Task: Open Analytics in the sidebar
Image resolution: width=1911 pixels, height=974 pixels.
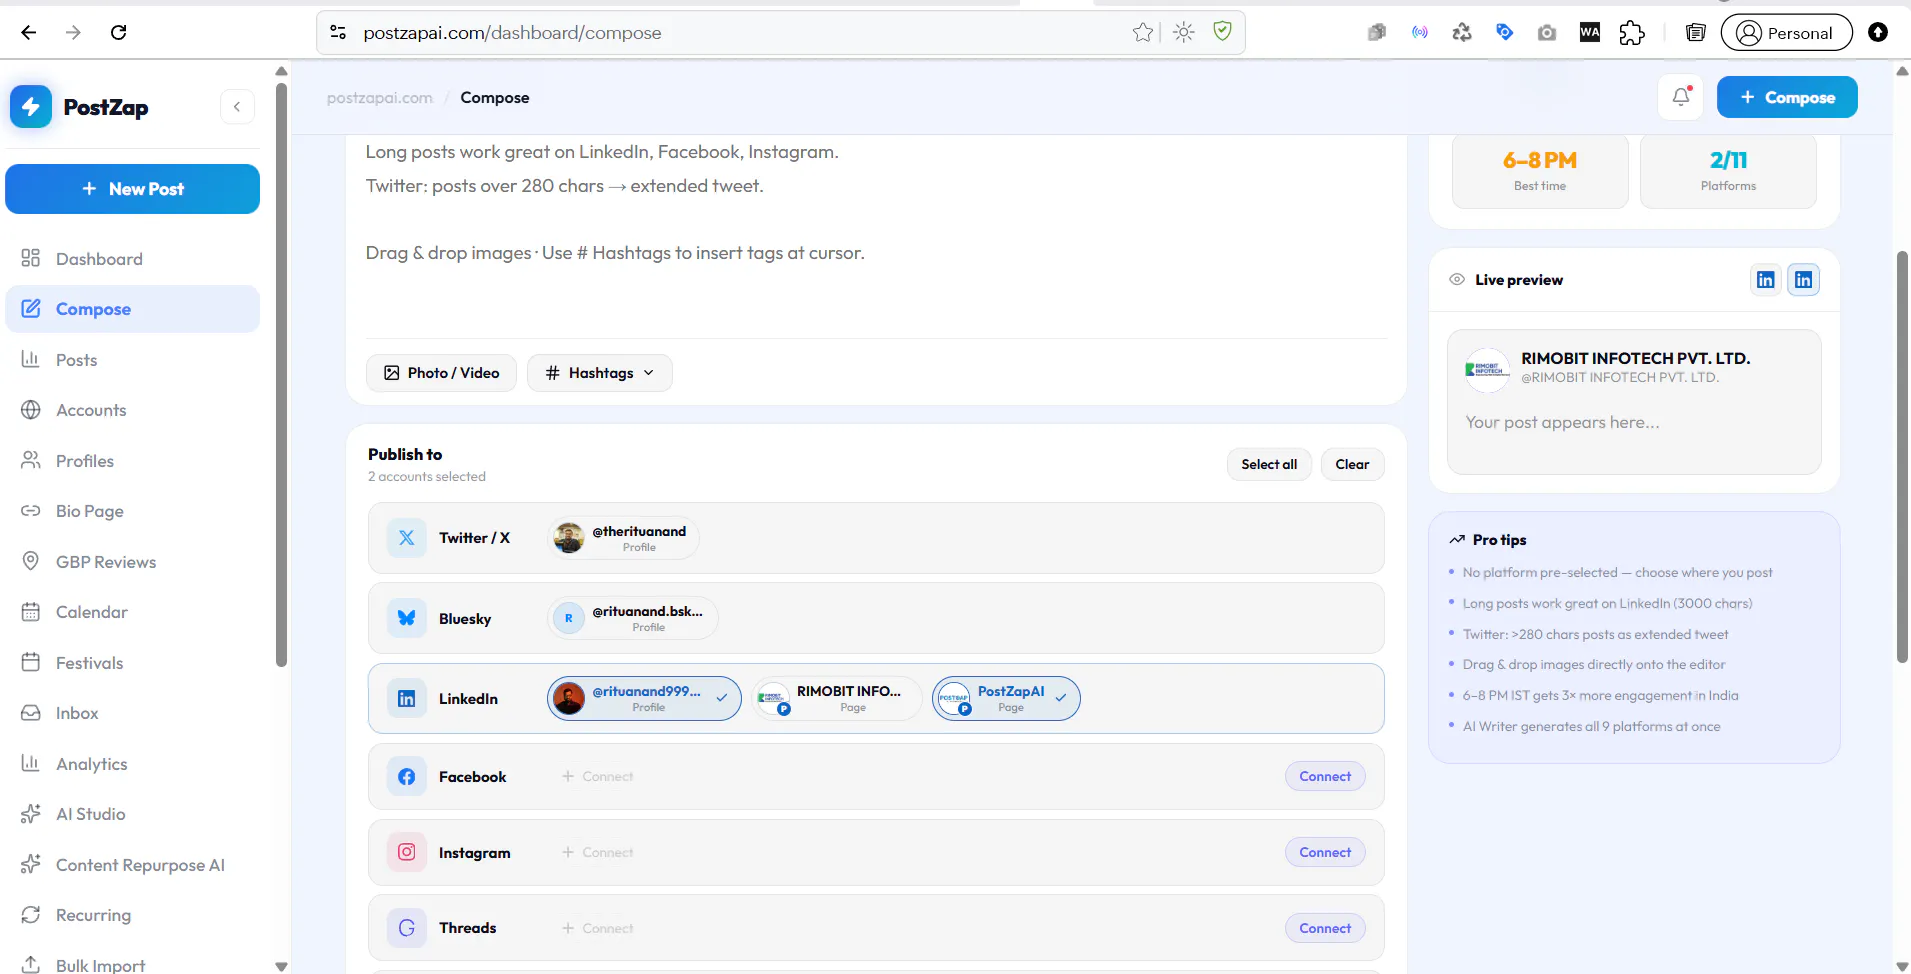Action: [x=132, y=764]
